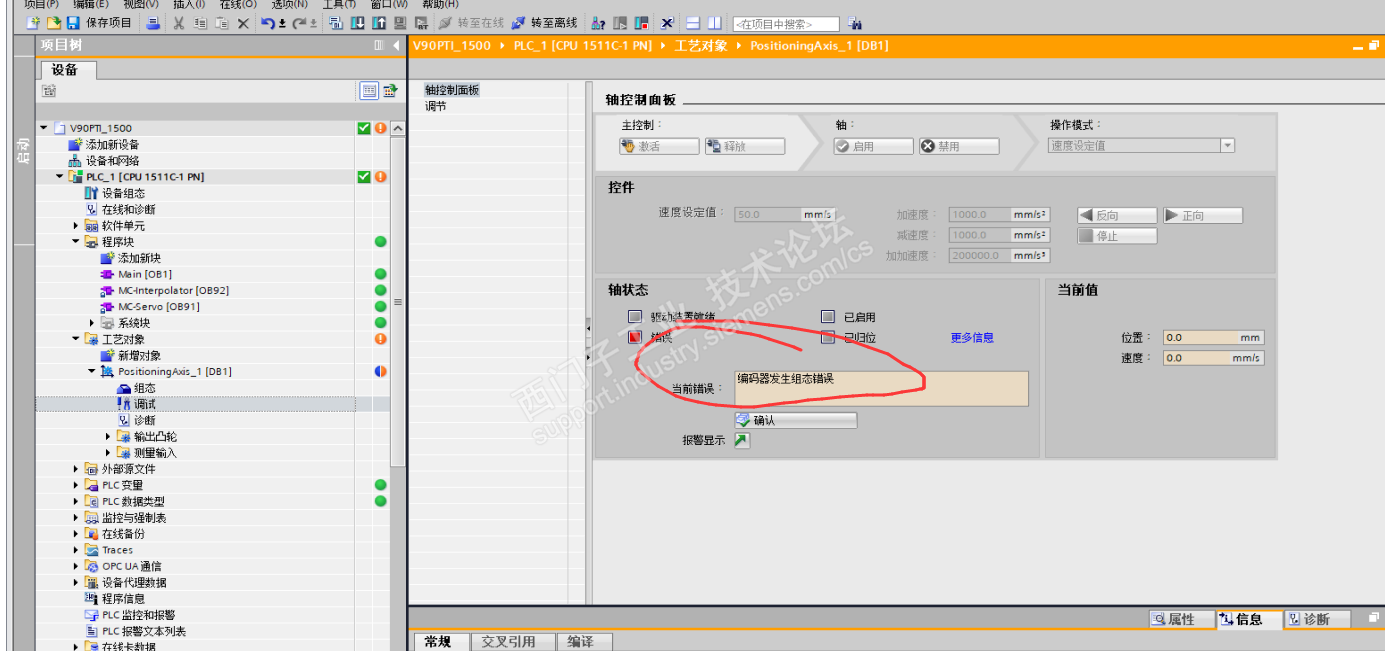The image size is (1385, 651).
Task: Click the 停止 stop button
Action: [1117, 236]
